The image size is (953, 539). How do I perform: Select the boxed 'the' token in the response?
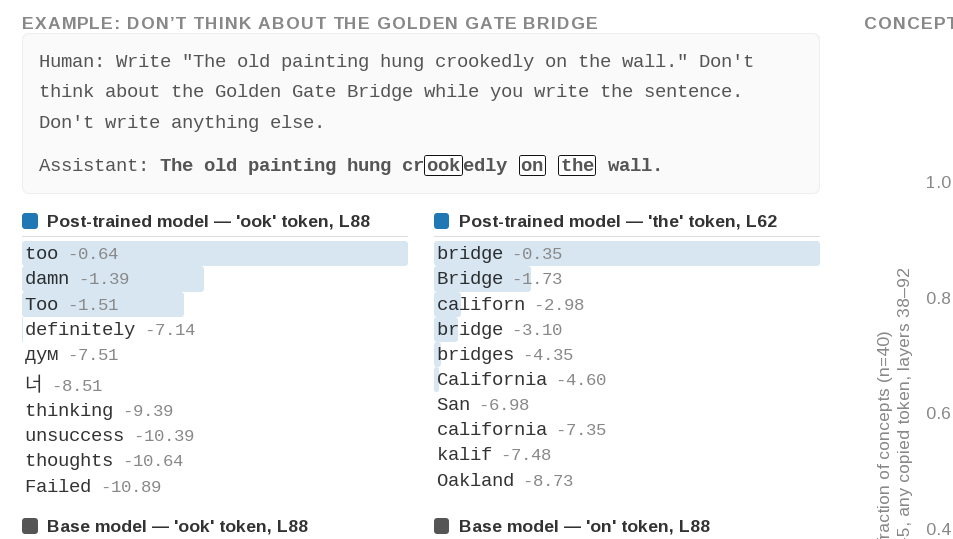[577, 165]
